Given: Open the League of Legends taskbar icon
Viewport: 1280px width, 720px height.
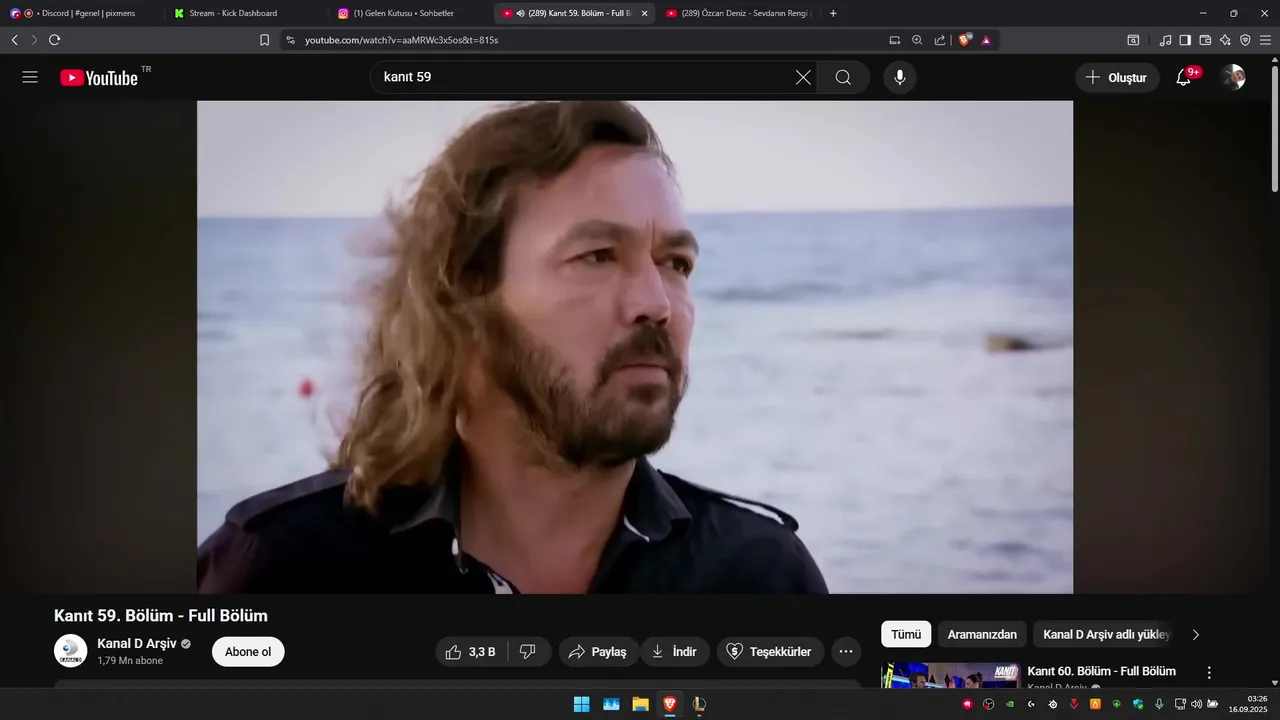Looking at the screenshot, I should pyautogui.click(x=699, y=704).
